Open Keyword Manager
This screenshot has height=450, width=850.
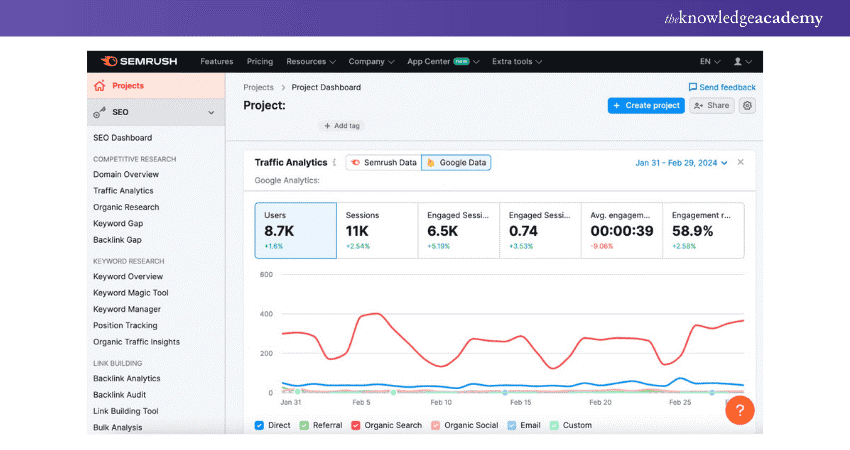pos(127,309)
